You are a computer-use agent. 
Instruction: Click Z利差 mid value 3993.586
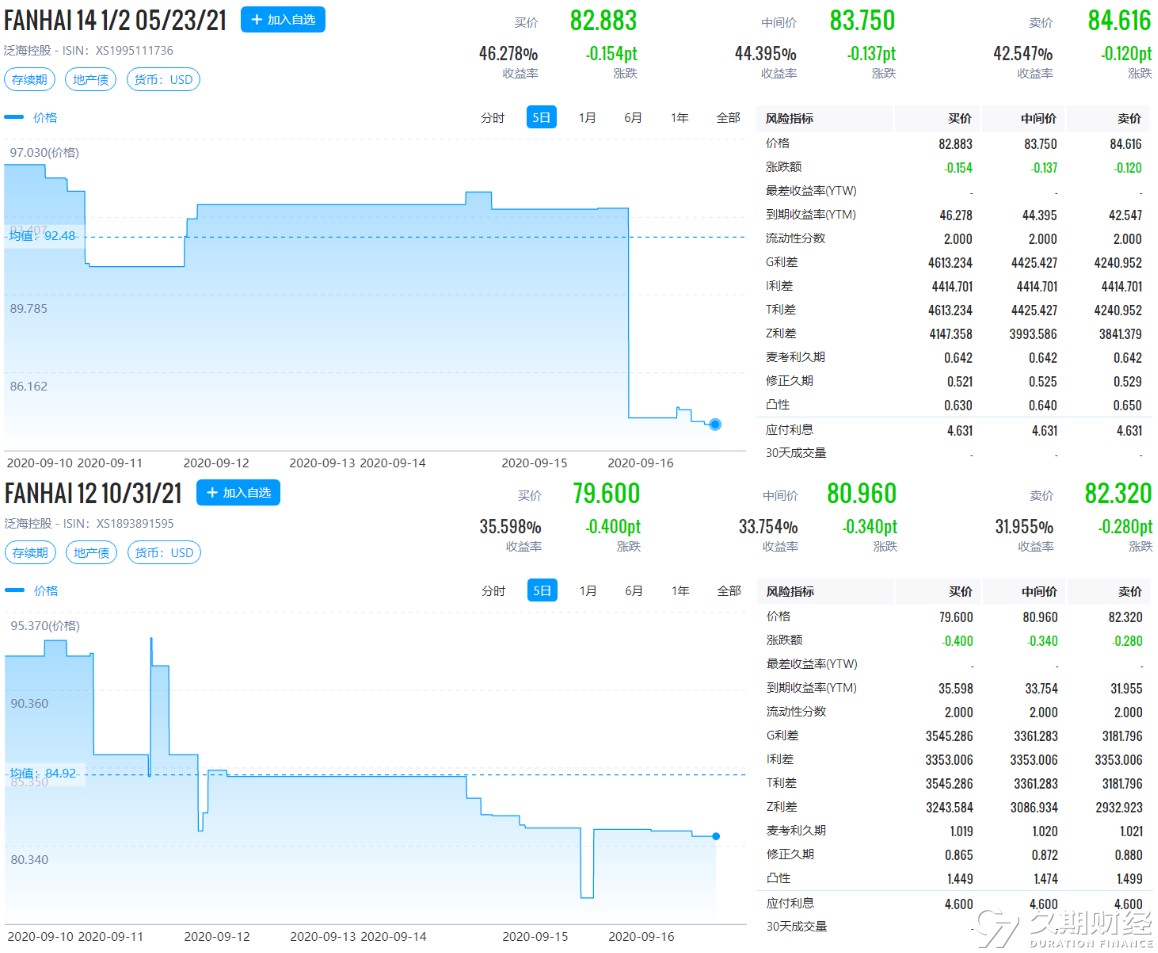[1033, 334]
